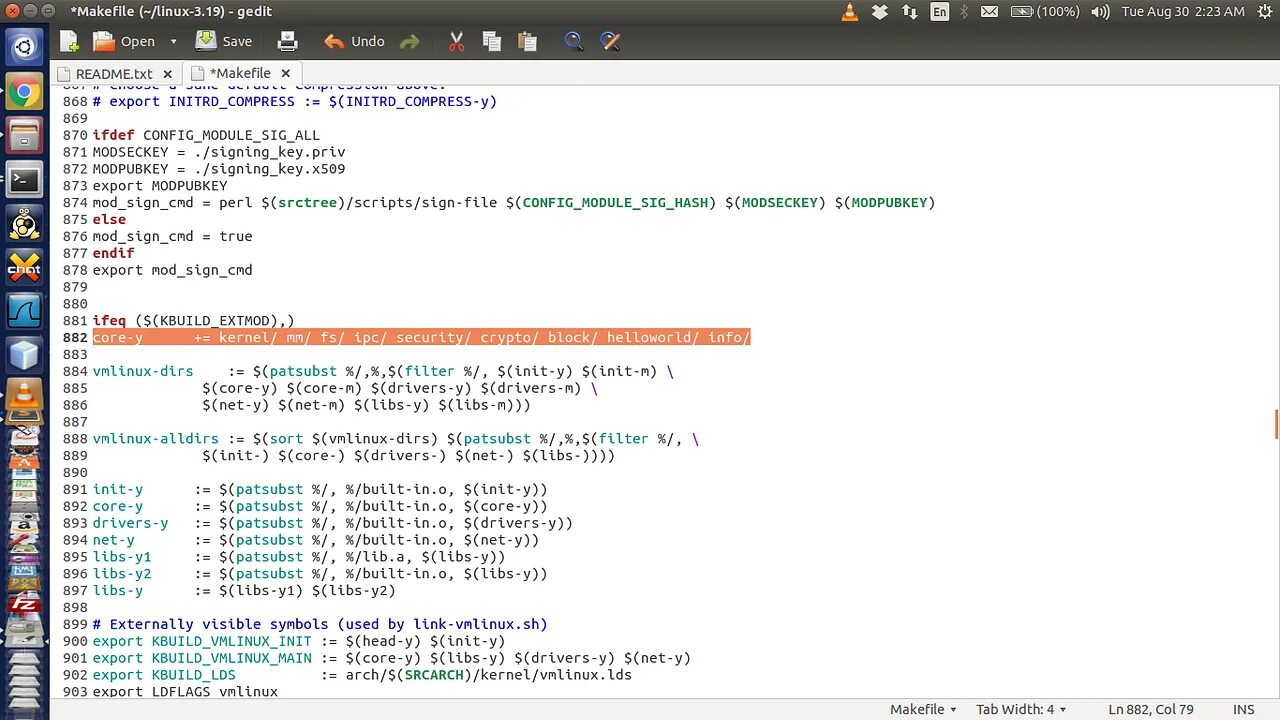Viewport: 1280px width, 720px height.
Task: Open the Files manager in the dock
Action: click(x=24, y=136)
